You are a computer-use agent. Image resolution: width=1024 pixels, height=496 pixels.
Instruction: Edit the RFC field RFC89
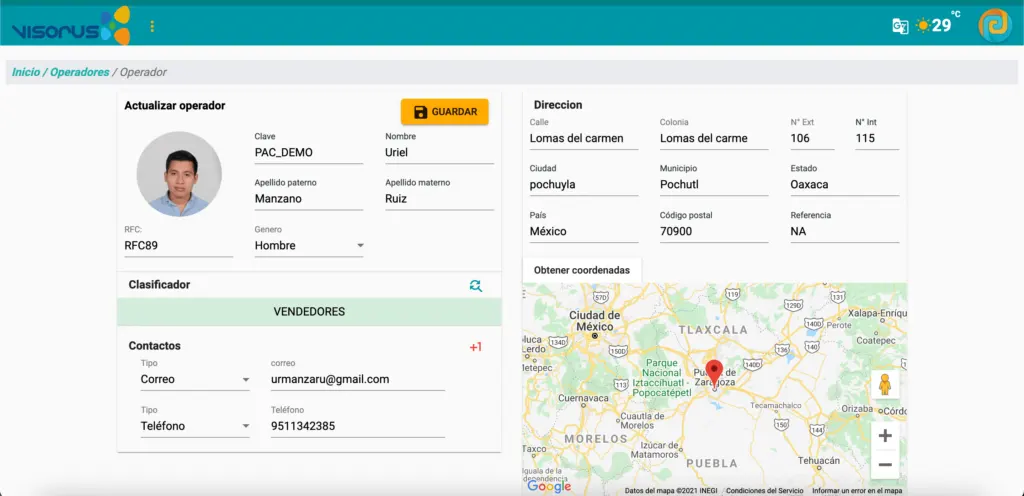click(178, 246)
